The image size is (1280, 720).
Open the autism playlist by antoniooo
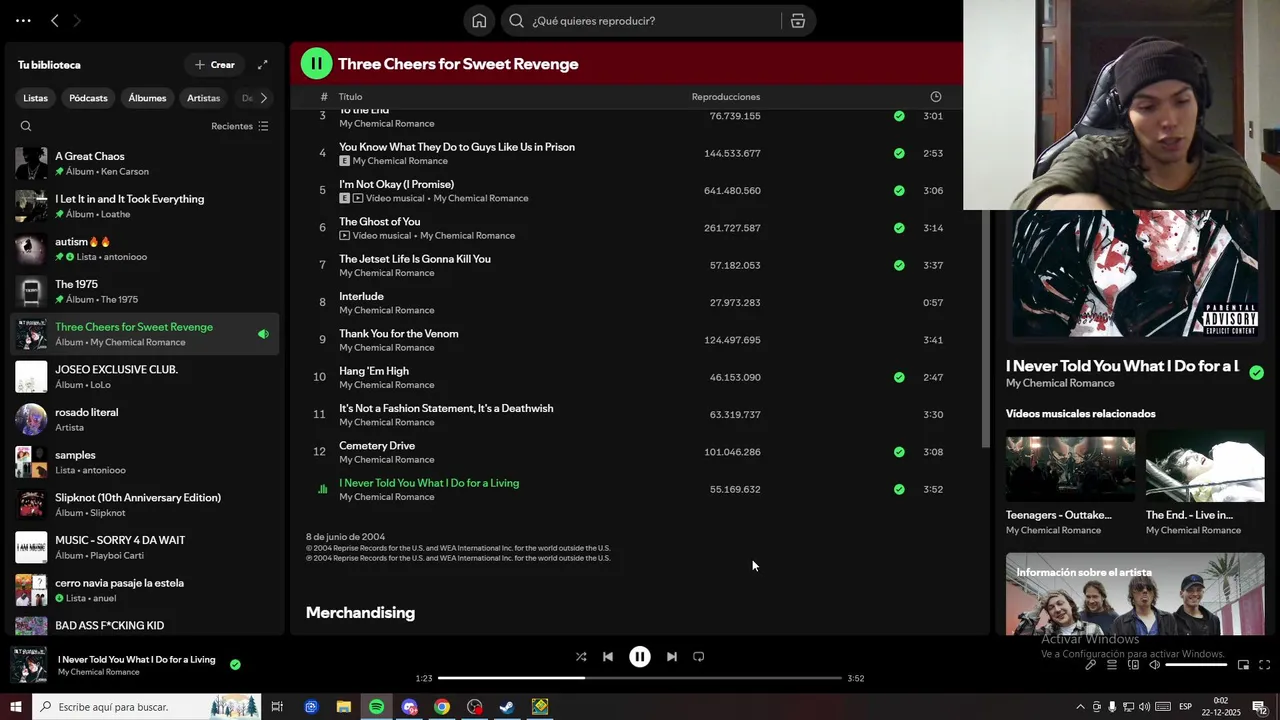coord(145,249)
